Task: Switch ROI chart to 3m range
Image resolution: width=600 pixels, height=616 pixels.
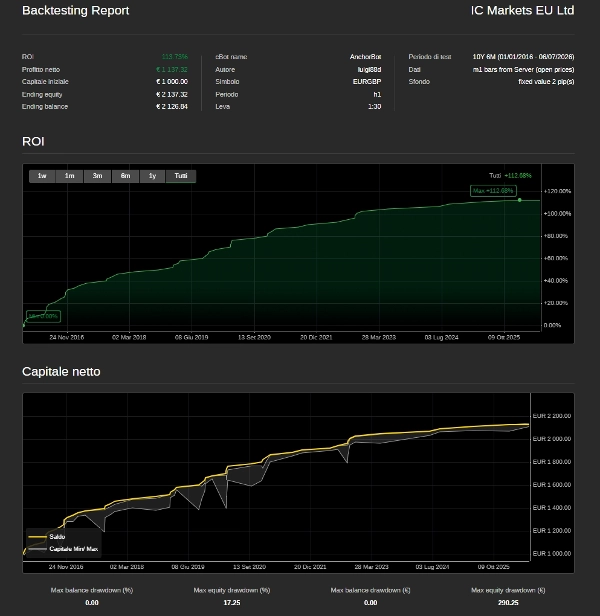Action: pyautogui.click(x=97, y=176)
